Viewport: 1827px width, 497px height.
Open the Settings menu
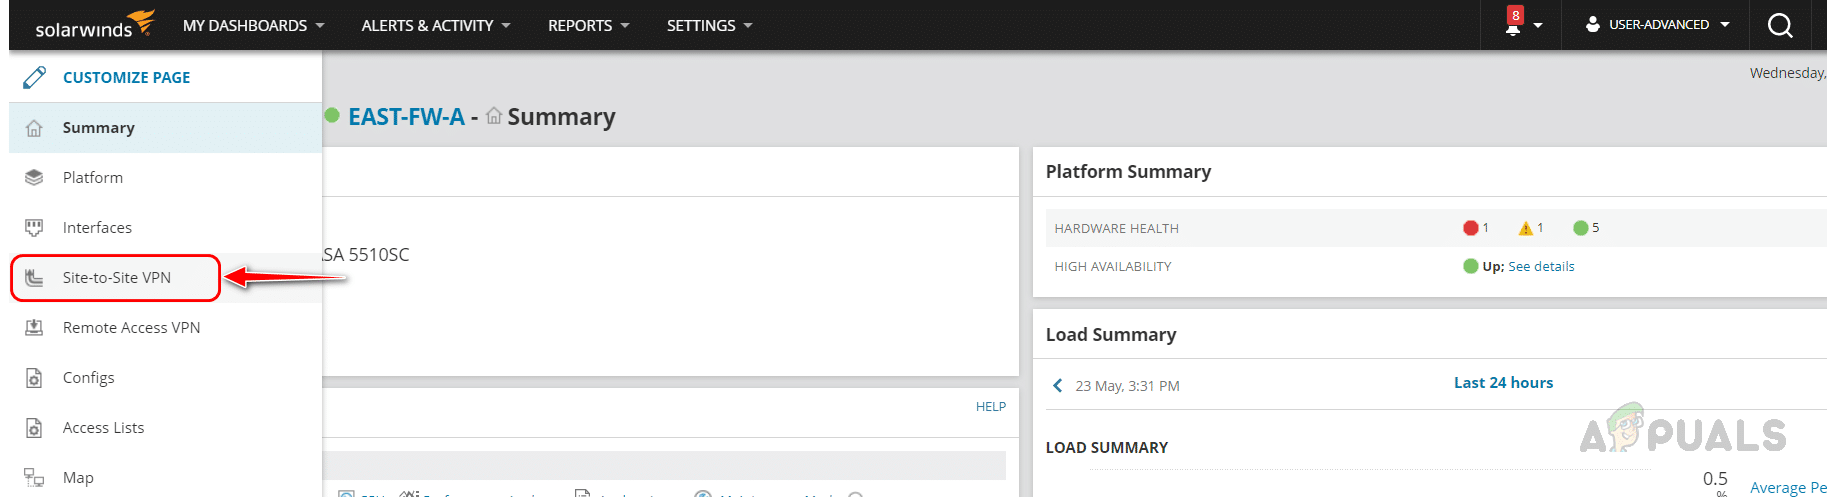pyautogui.click(x=709, y=26)
